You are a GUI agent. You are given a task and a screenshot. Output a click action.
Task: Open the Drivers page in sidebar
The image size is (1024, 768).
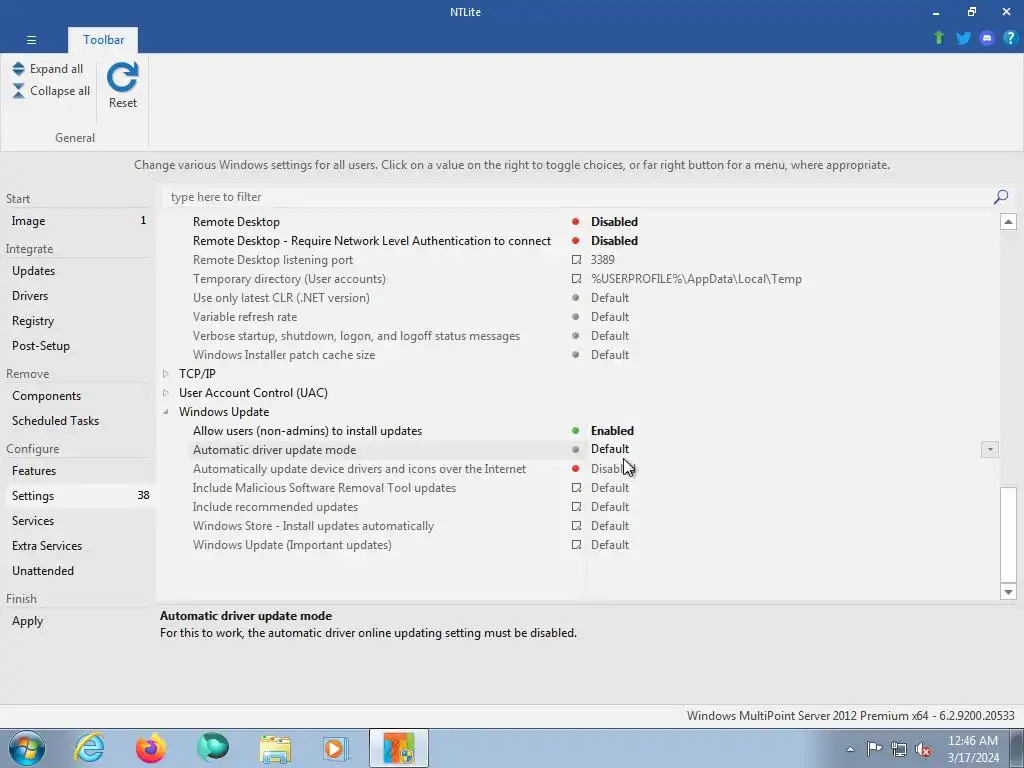coord(78,296)
